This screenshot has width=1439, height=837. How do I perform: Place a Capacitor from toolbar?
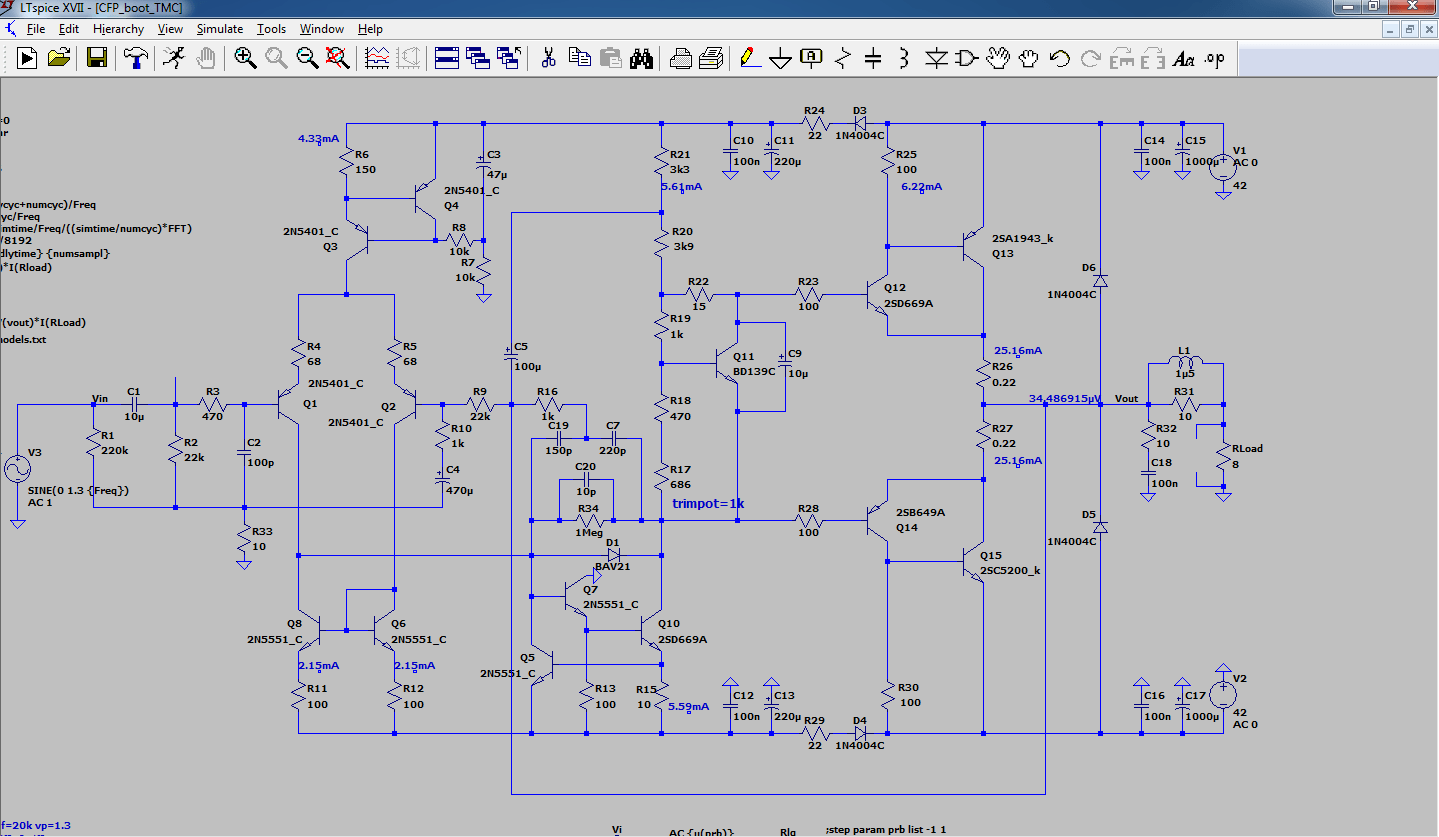pos(873,58)
